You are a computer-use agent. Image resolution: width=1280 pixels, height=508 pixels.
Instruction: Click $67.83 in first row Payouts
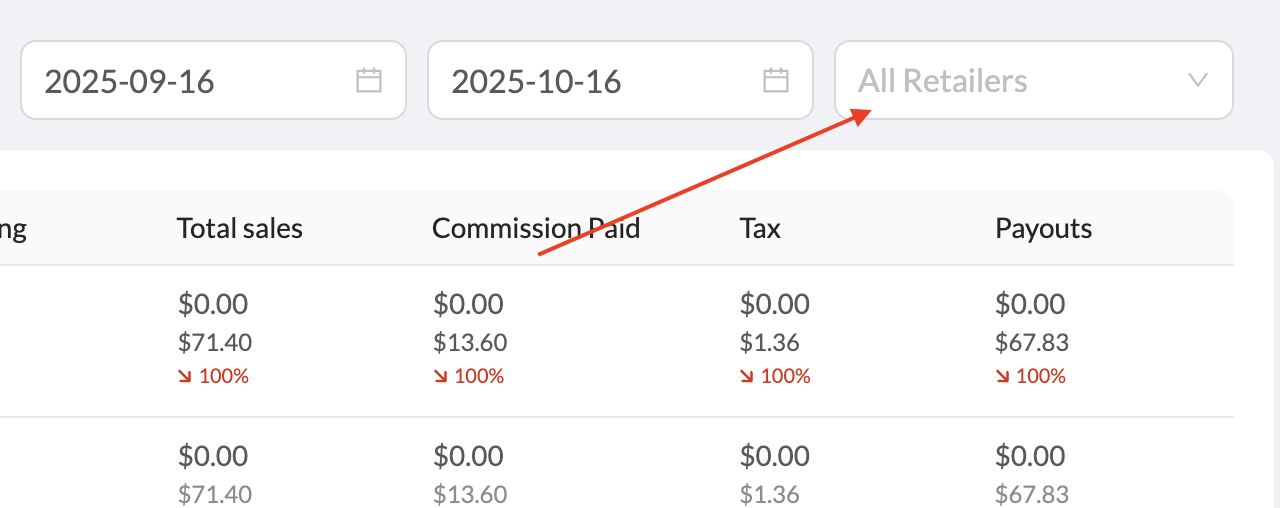click(1032, 343)
